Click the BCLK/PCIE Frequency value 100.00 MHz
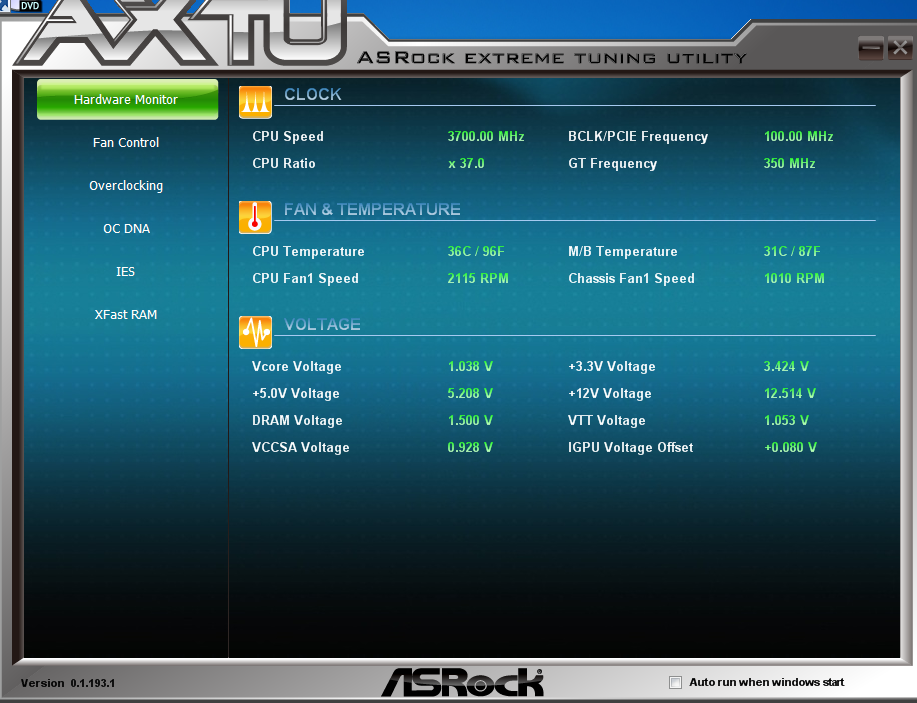 tap(798, 136)
